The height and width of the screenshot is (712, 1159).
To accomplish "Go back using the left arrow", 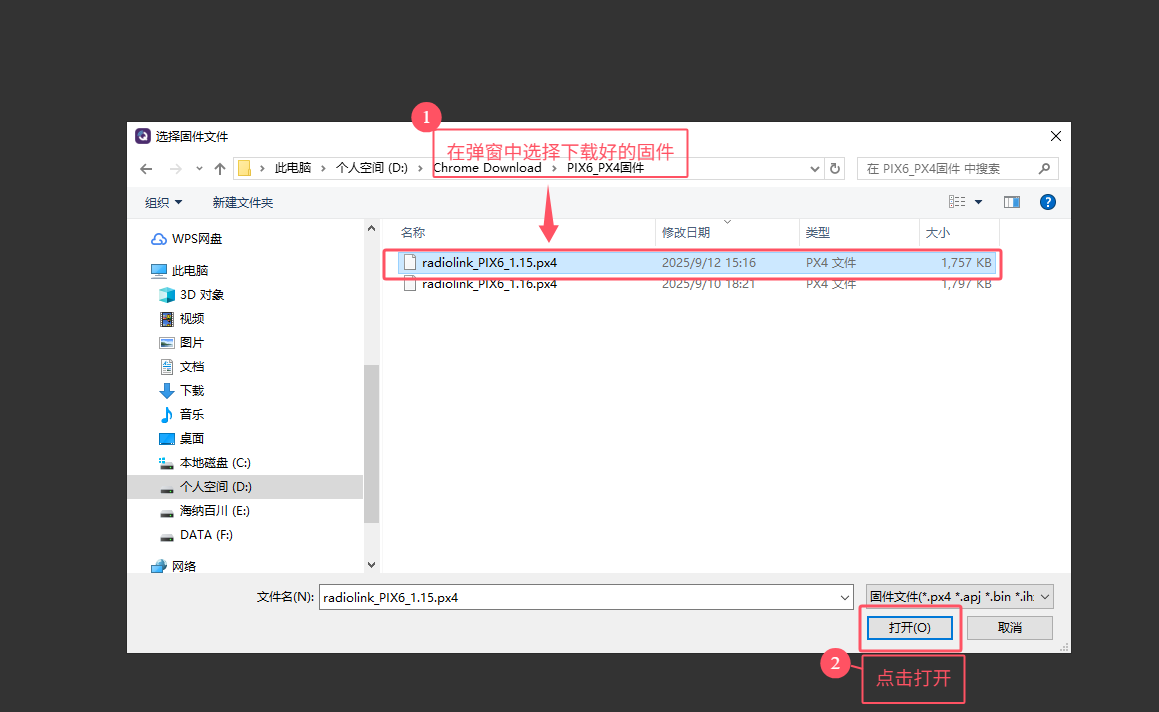I will click(146, 169).
